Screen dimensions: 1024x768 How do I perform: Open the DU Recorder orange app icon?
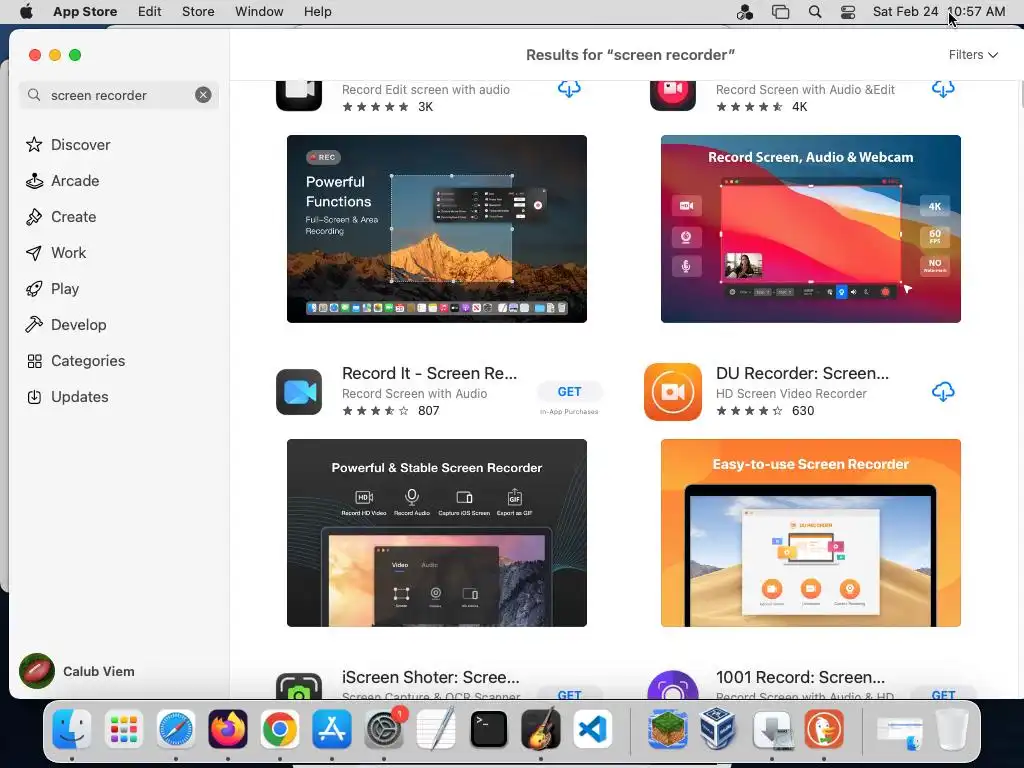tap(673, 392)
